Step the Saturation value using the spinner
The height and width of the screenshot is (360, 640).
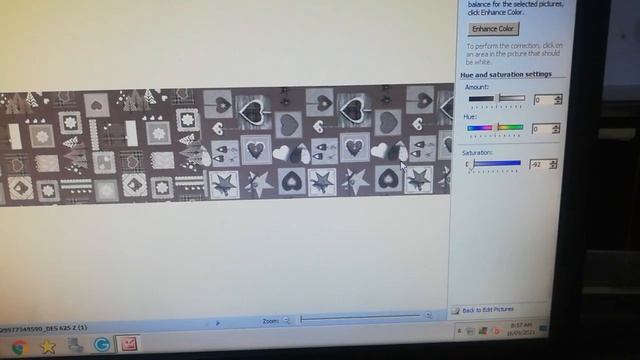(x=553, y=164)
